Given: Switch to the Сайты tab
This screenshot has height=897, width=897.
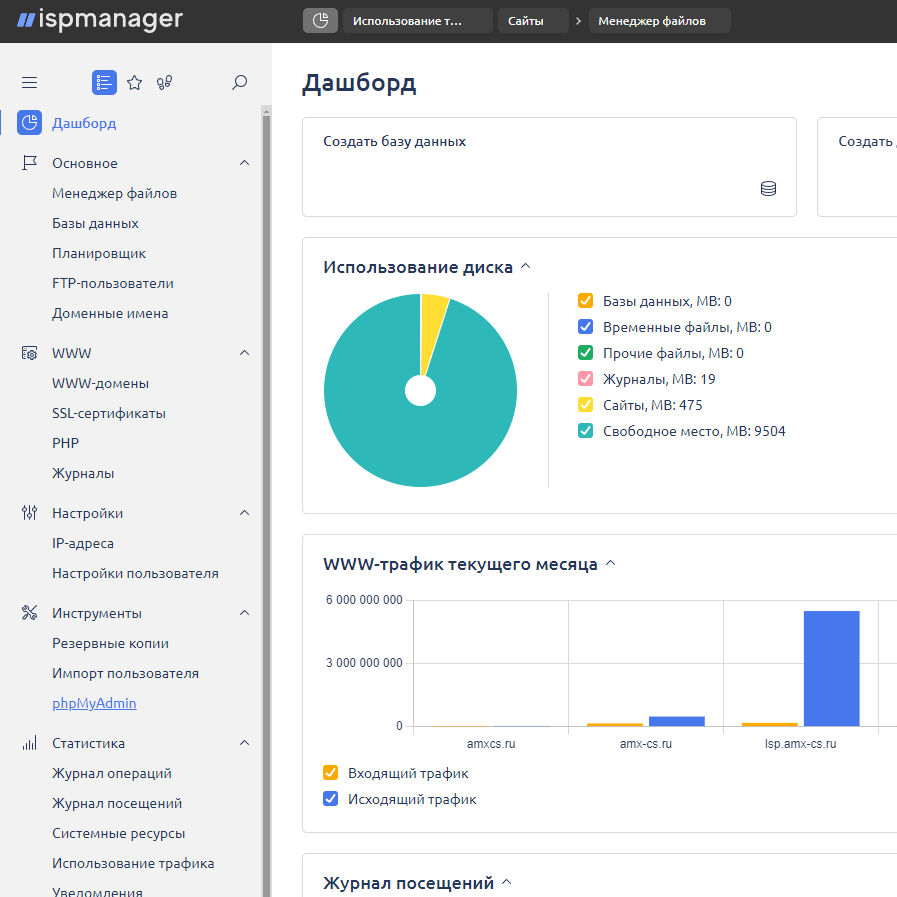Looking at the screenshot, I should pos(533,21).
